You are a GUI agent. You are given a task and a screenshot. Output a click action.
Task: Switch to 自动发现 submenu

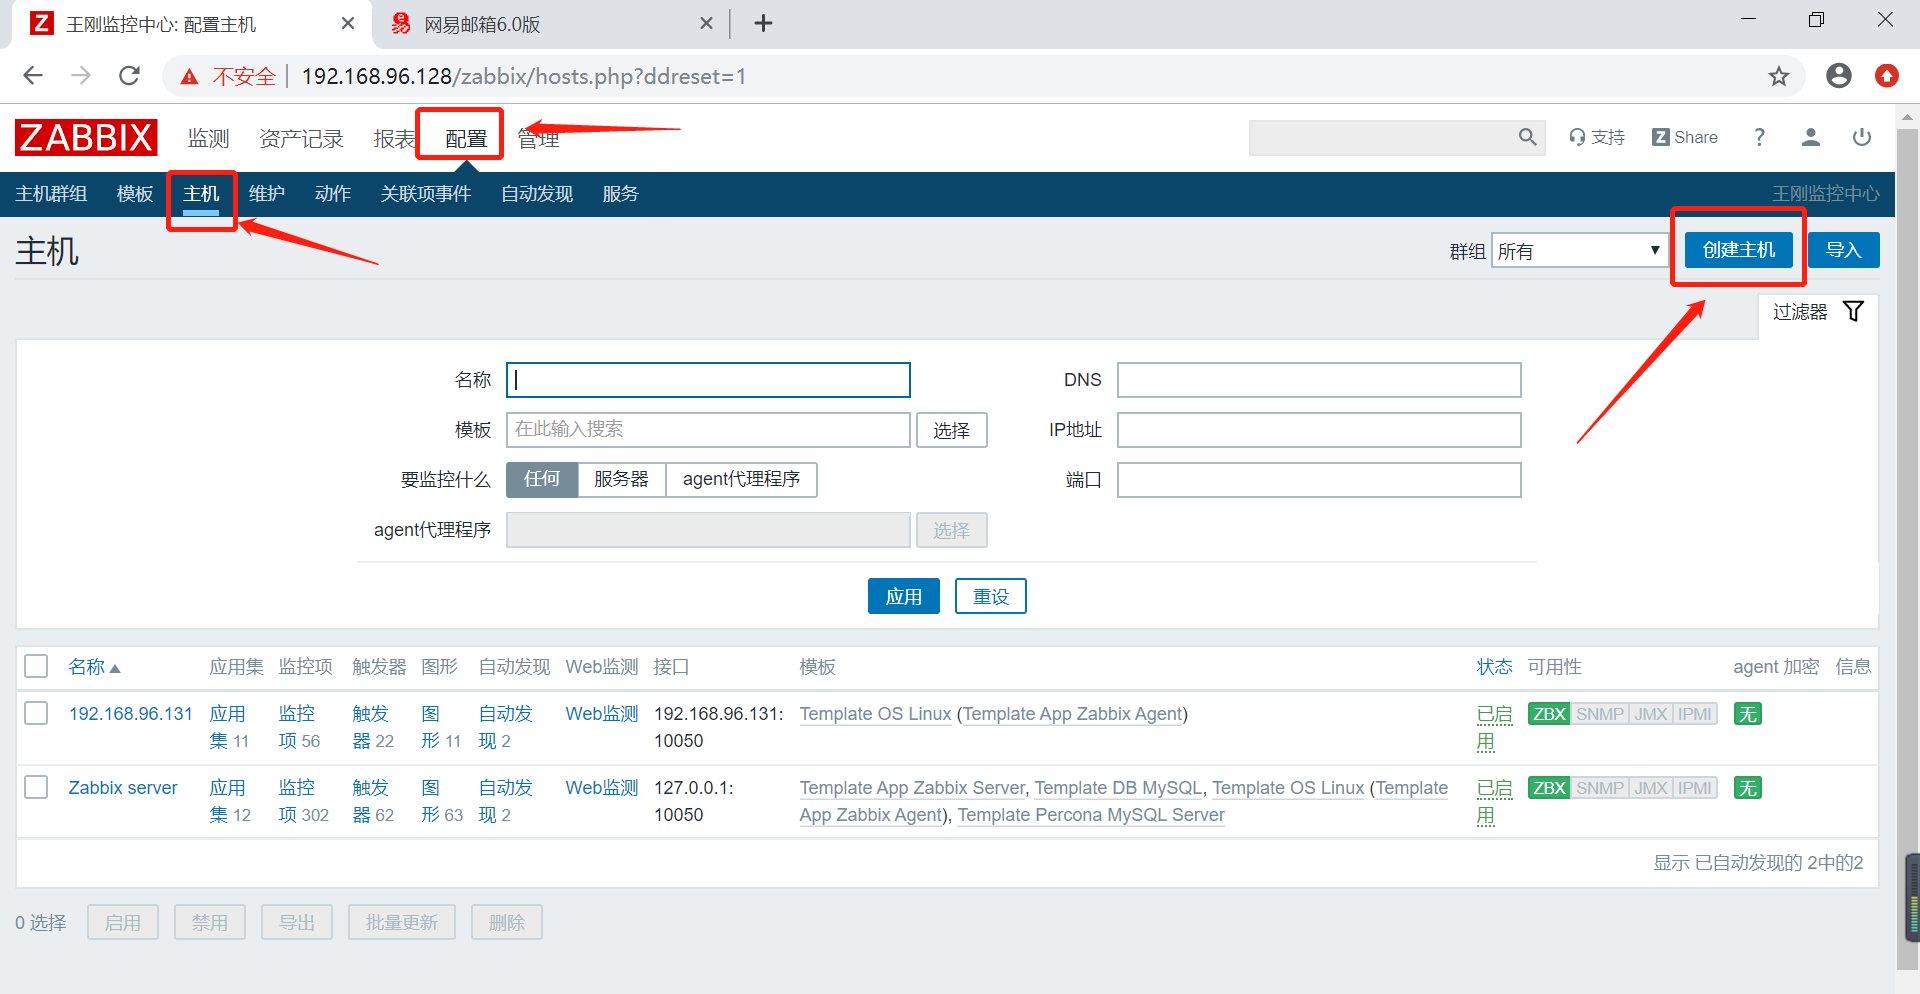[x=537, y=194]
